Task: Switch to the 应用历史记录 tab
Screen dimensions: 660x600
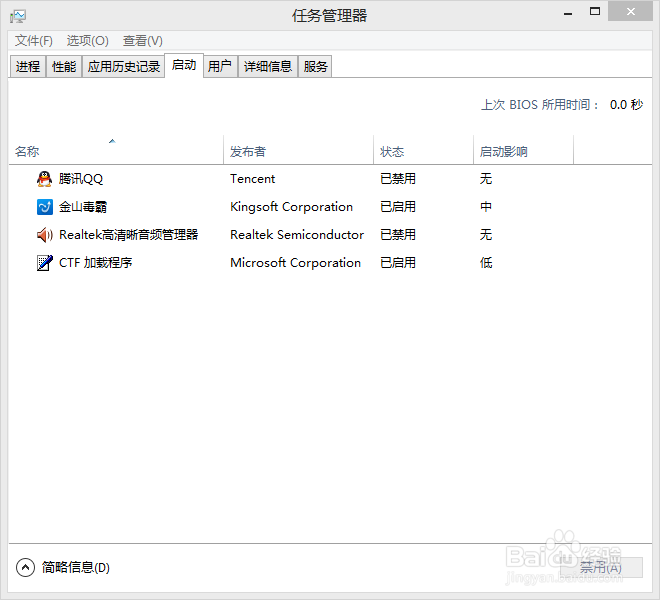Action: coord(123,67)
